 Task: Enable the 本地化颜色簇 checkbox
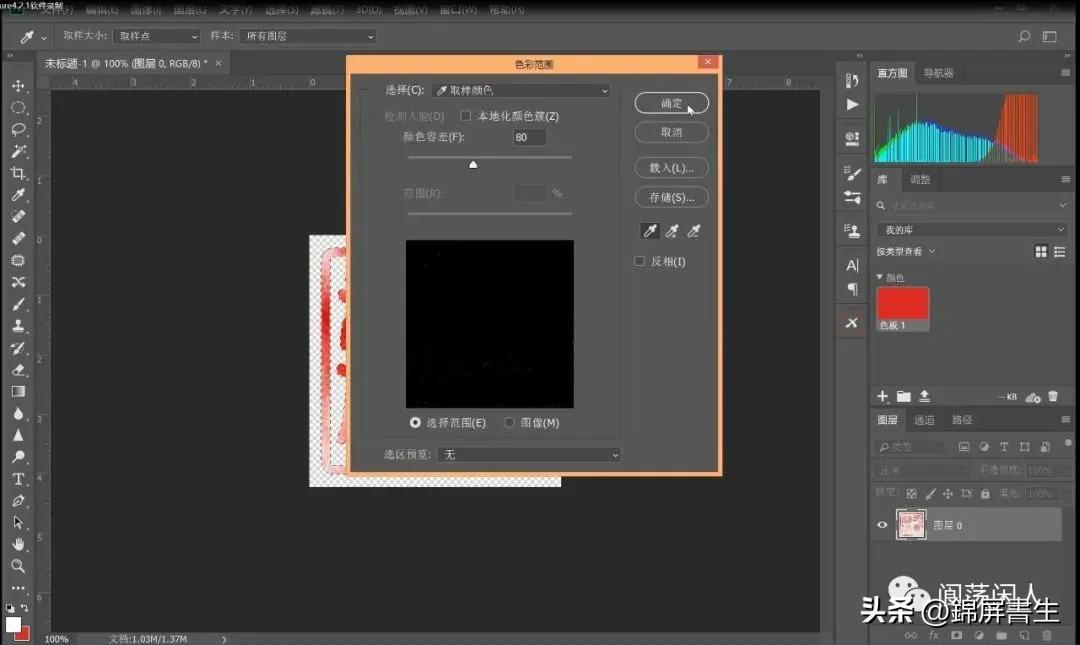(x=466, y=115)
